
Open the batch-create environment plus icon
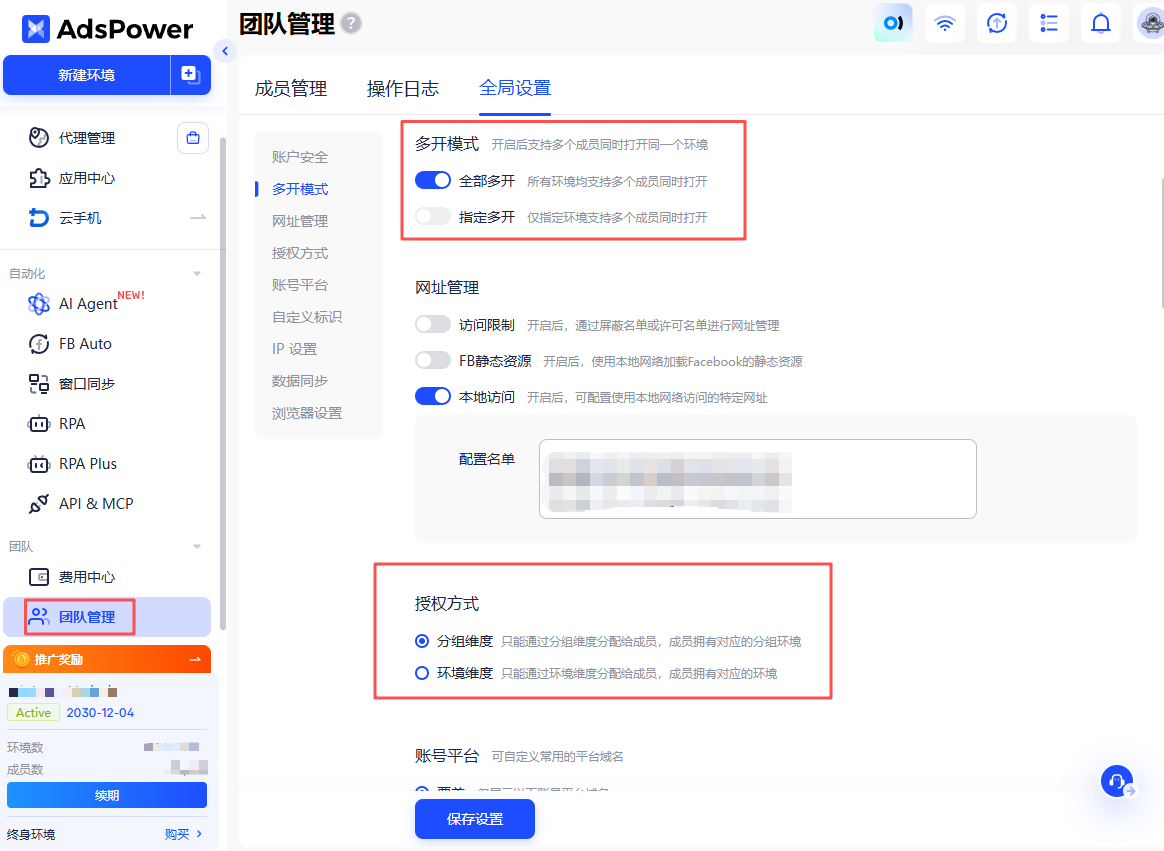(x=191, y=75)
